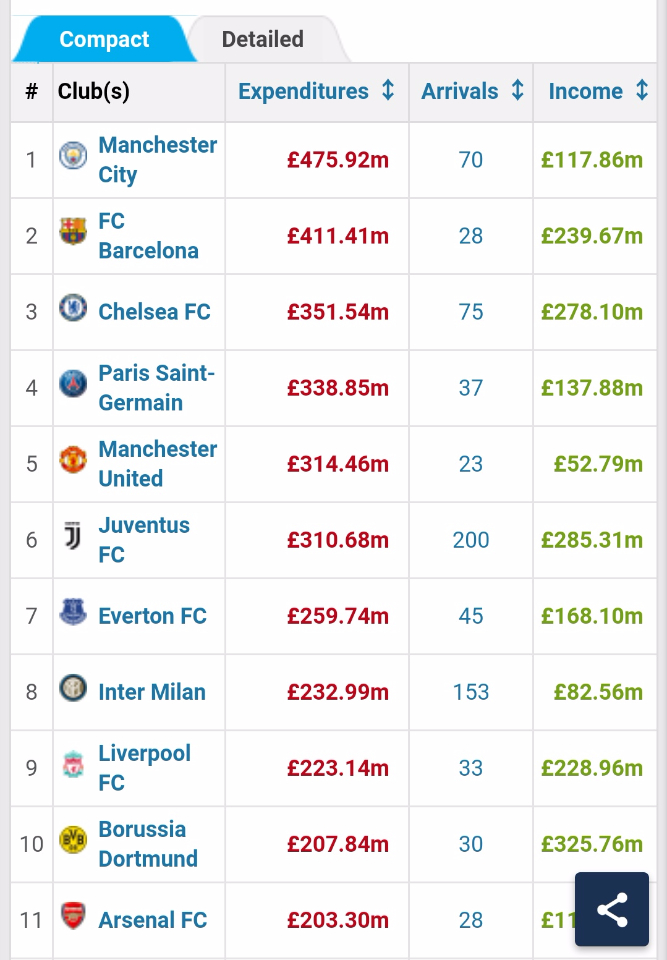This screenshot has height=960, width=667.
Task: Click the Chelsea FC crest icon
Action: (73, 309)
